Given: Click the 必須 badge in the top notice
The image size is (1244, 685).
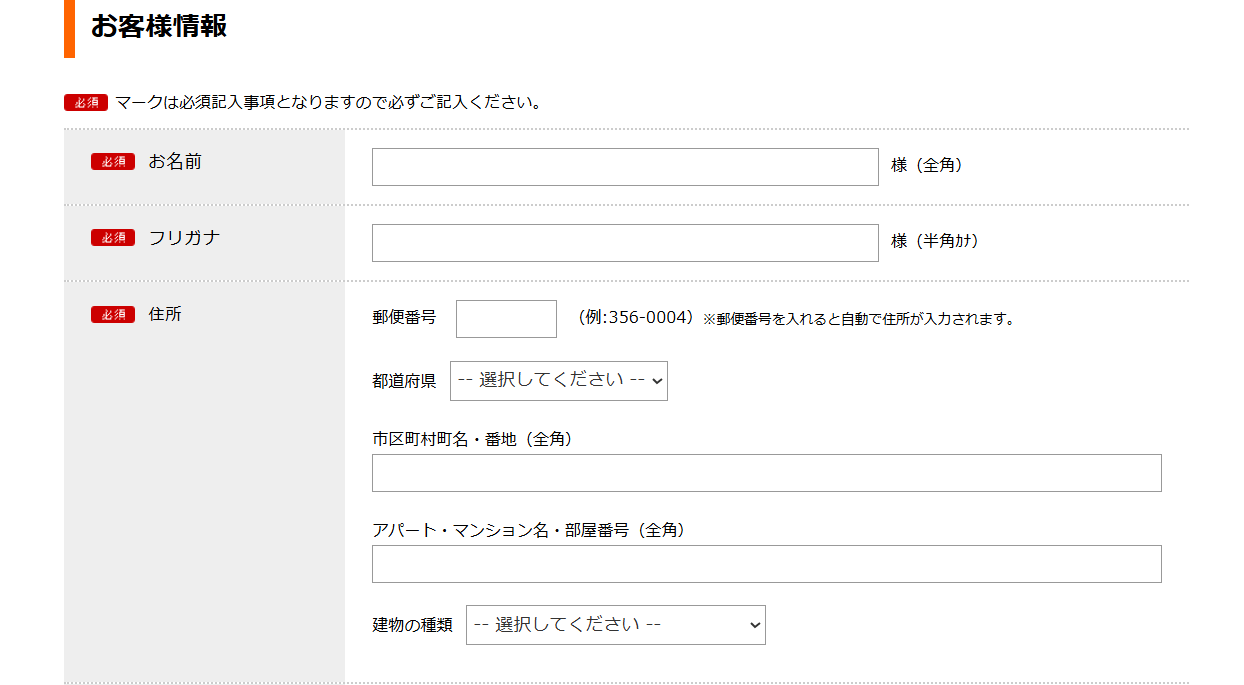Looking at the screenshot, I should tap(86, 103).
